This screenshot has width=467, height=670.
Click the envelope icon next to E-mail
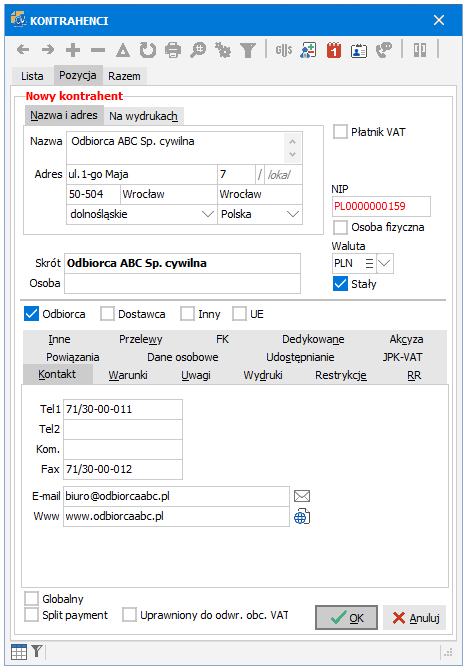pos(302,496)
